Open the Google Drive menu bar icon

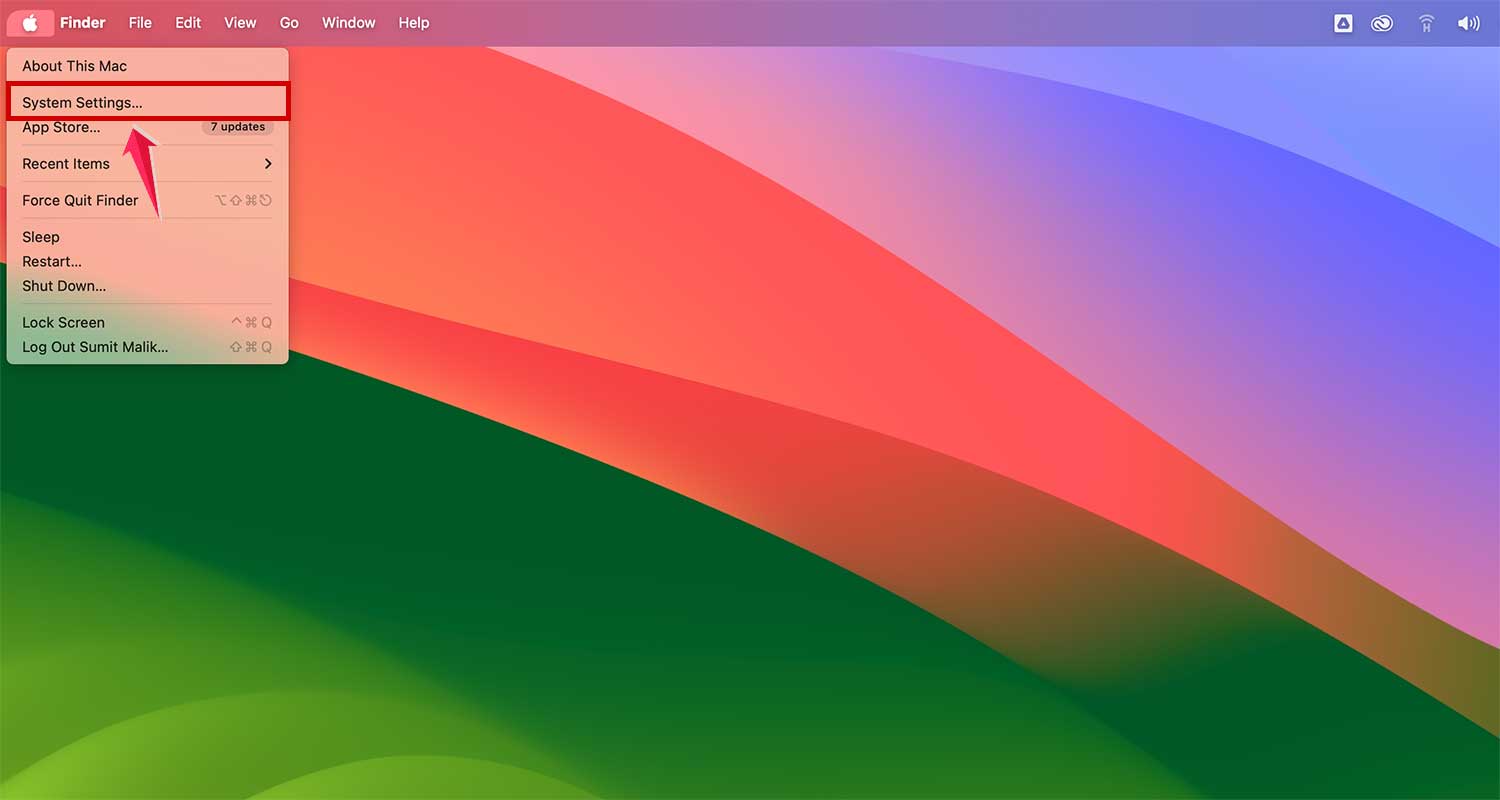click(x=1343, y=23)
